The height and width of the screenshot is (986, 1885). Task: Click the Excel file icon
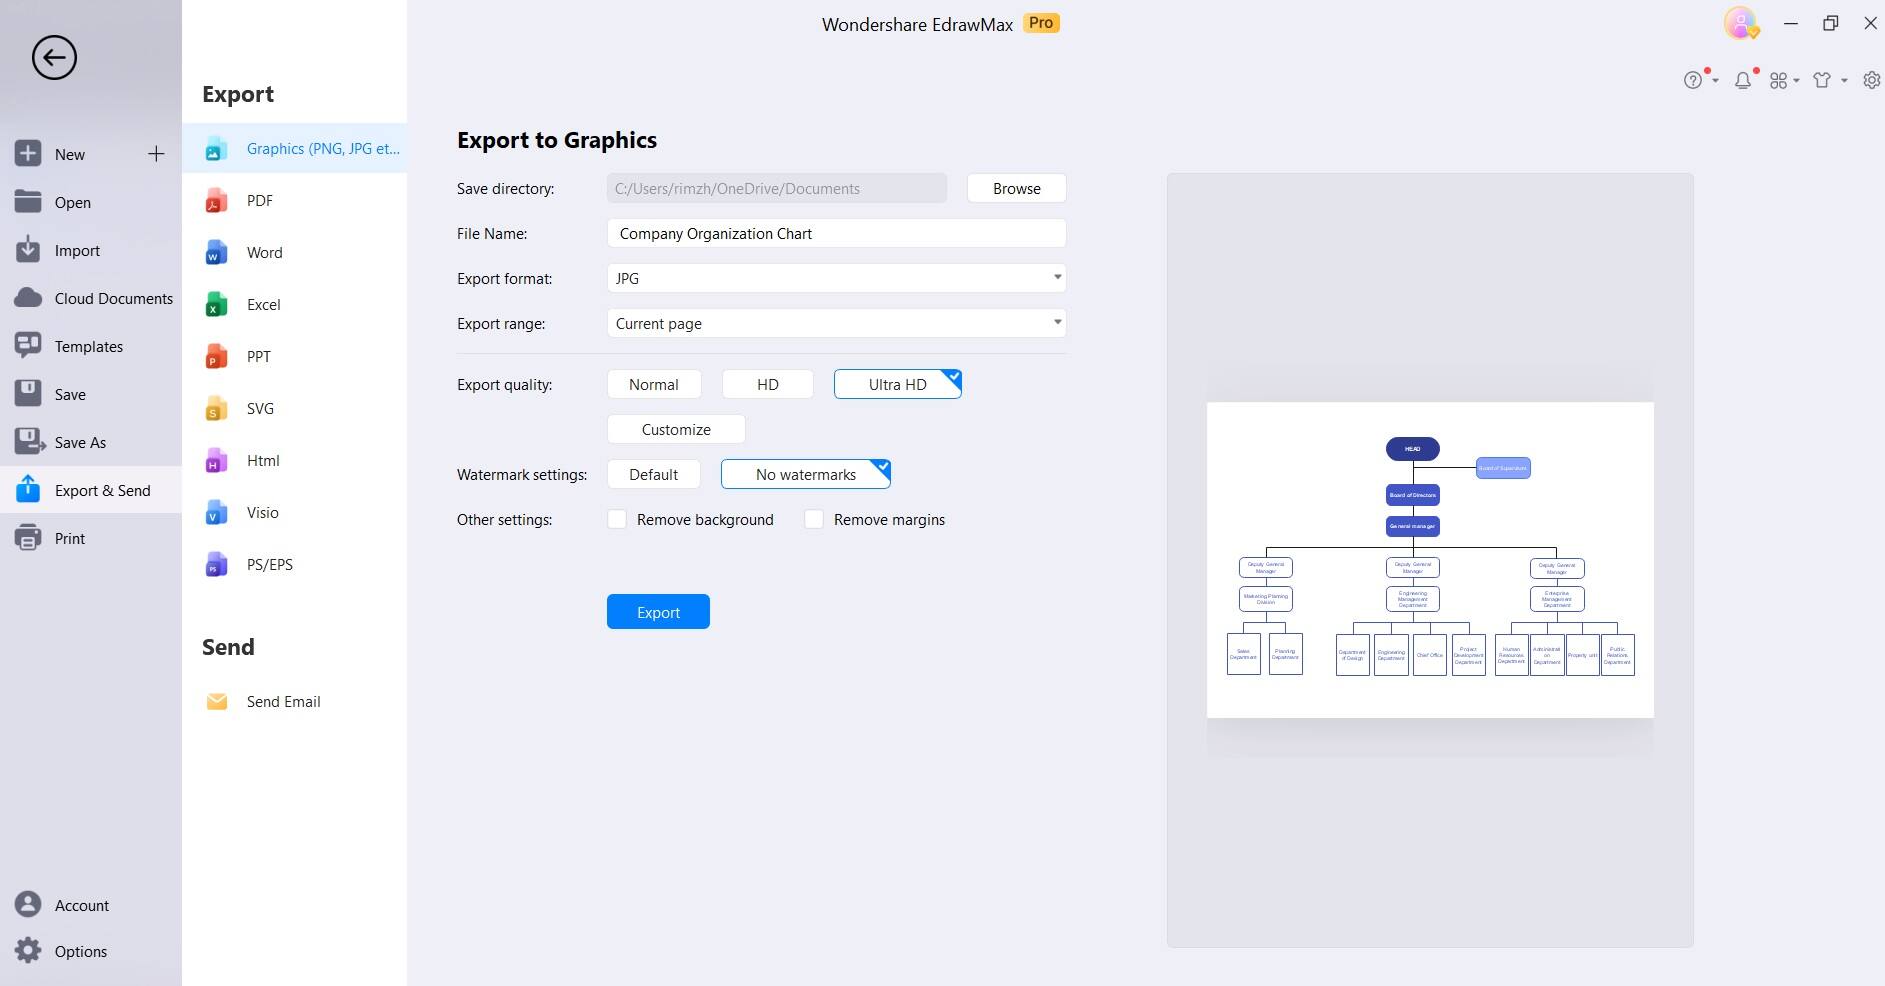(x=216, y=304)
